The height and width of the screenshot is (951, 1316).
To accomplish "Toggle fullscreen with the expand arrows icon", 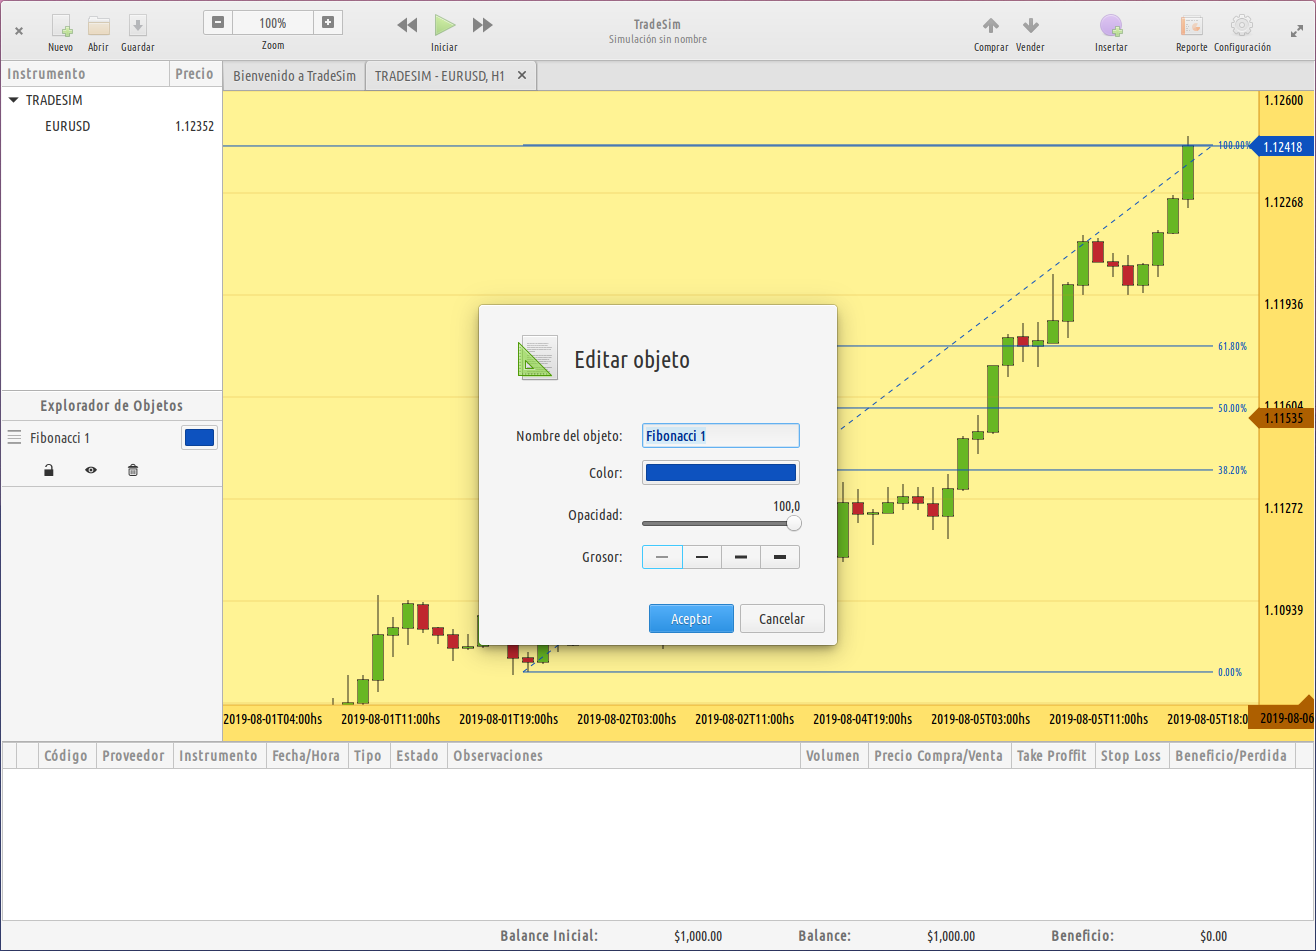I will (x=1297, y=30).
